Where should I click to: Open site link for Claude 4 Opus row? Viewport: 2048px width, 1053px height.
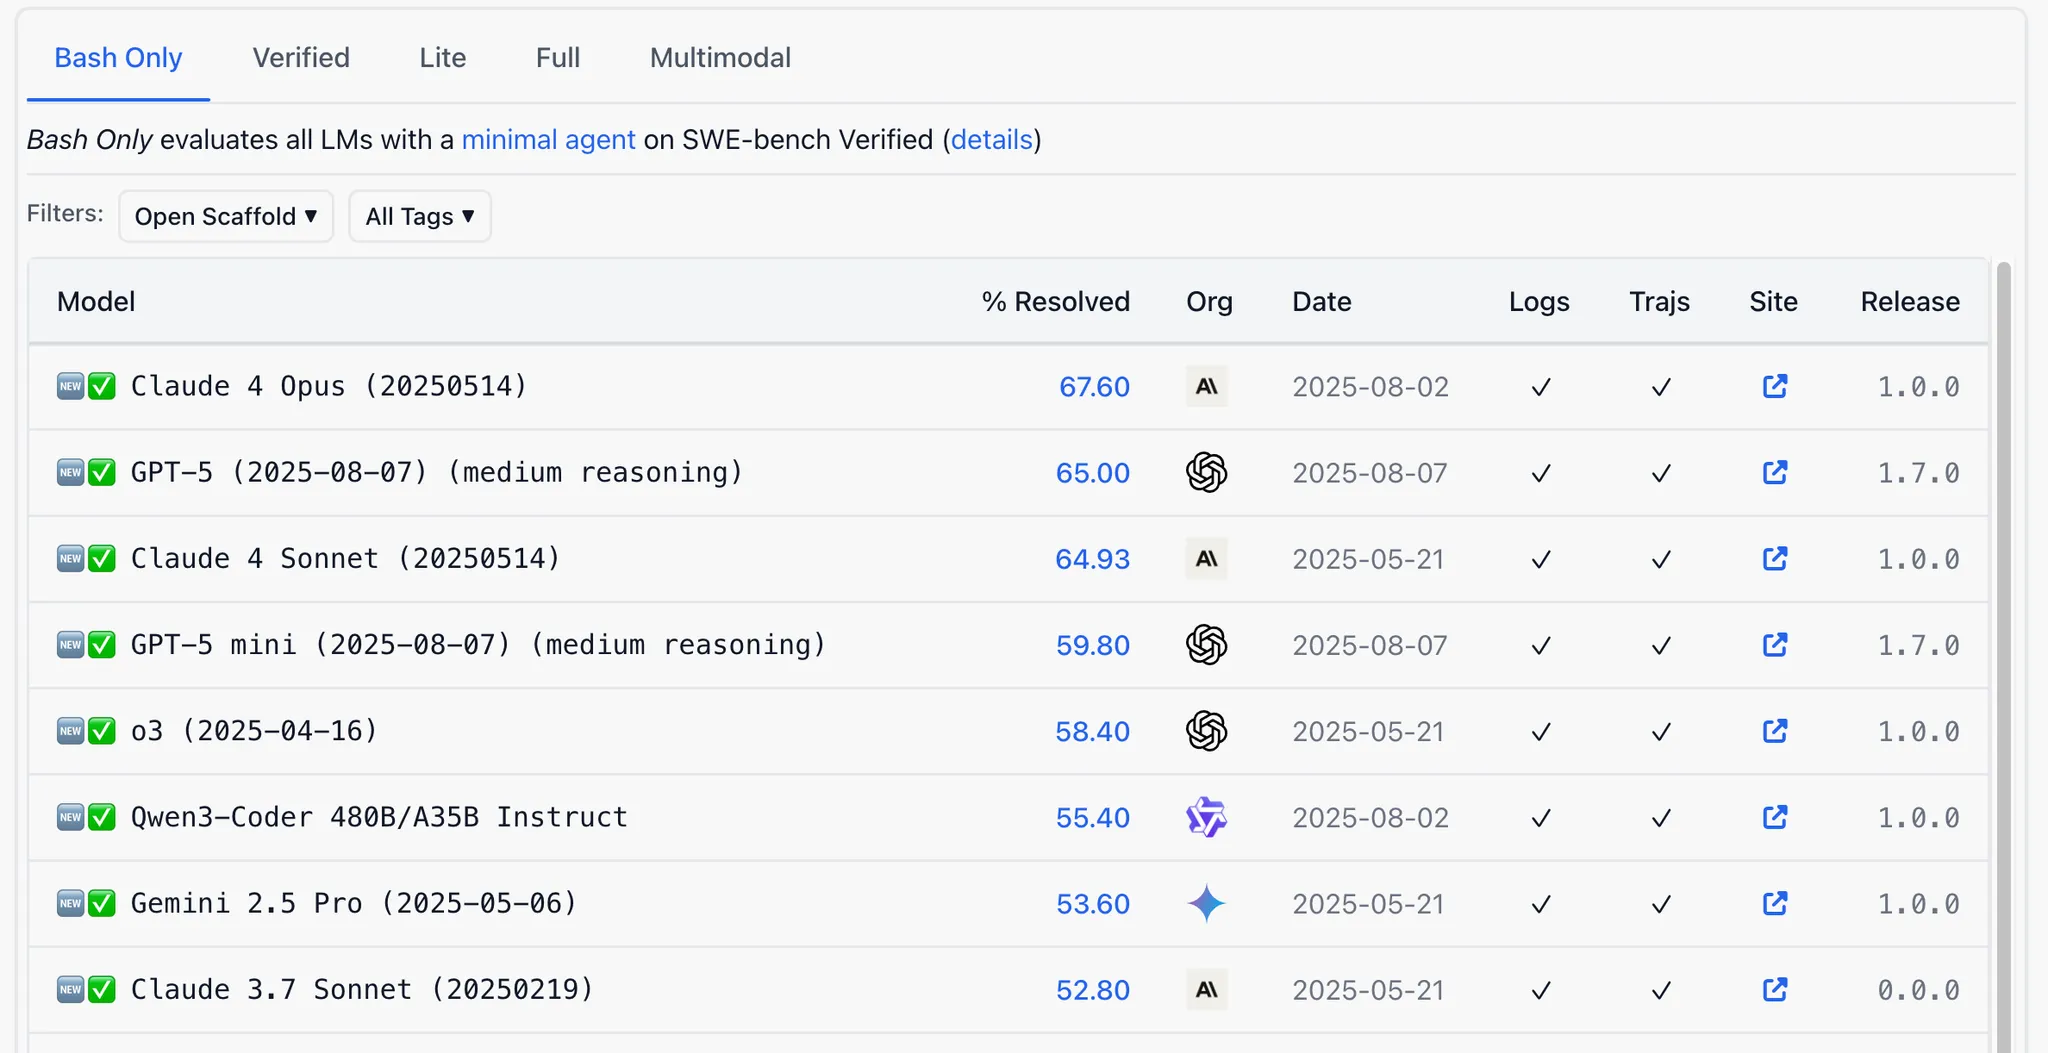coord(1774,386)
